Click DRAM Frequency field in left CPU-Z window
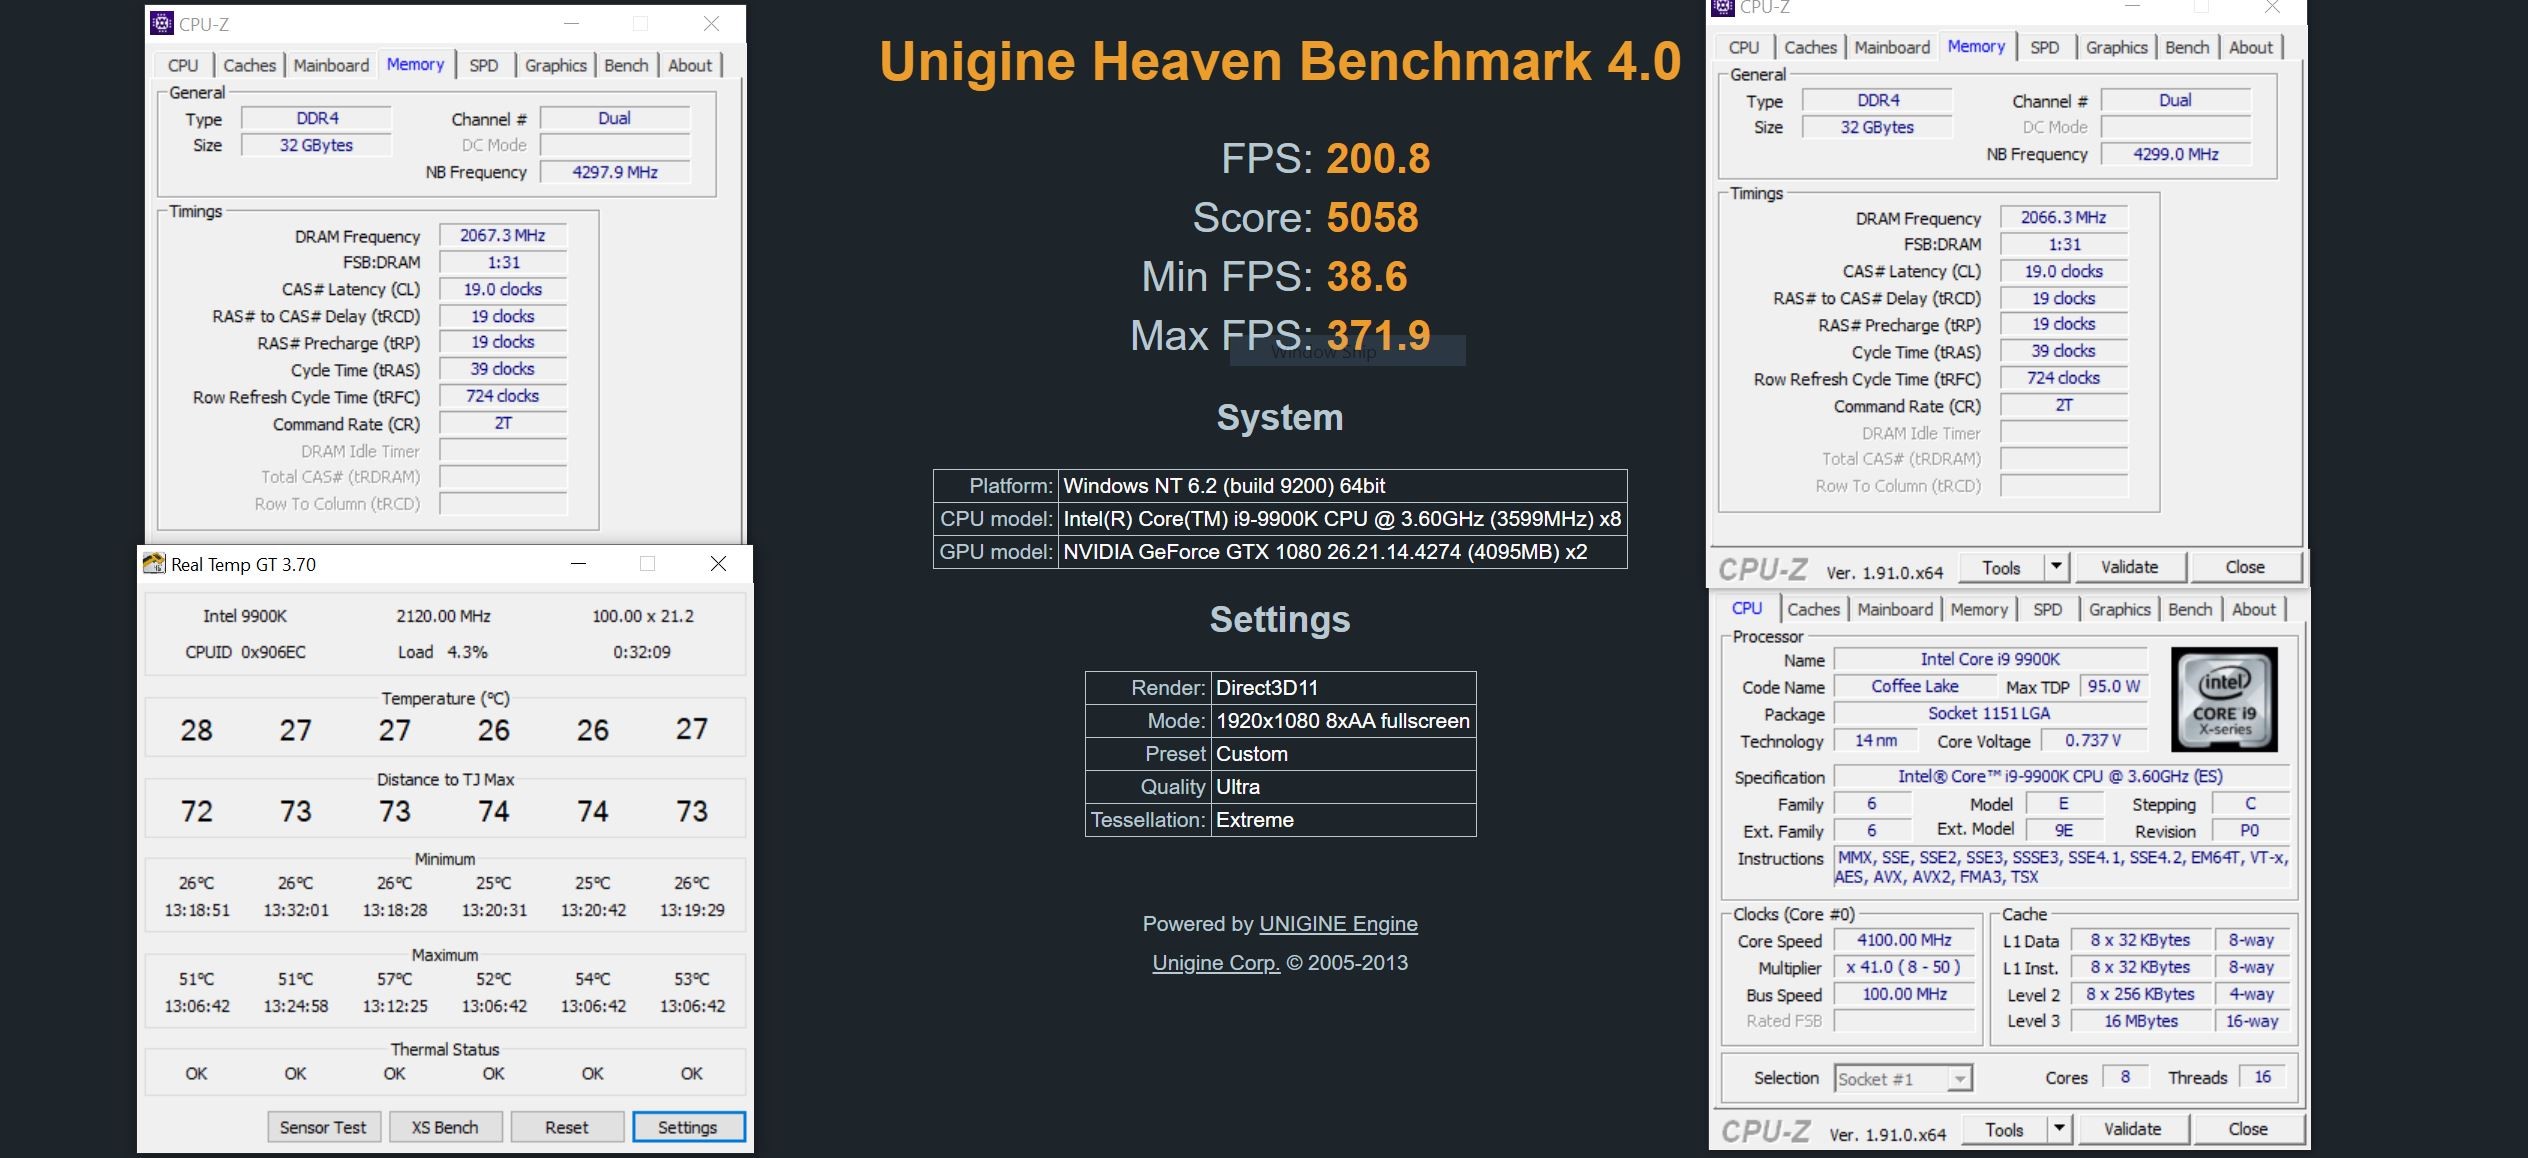This screenshot has height=1158, width=2528. [503, 236]
